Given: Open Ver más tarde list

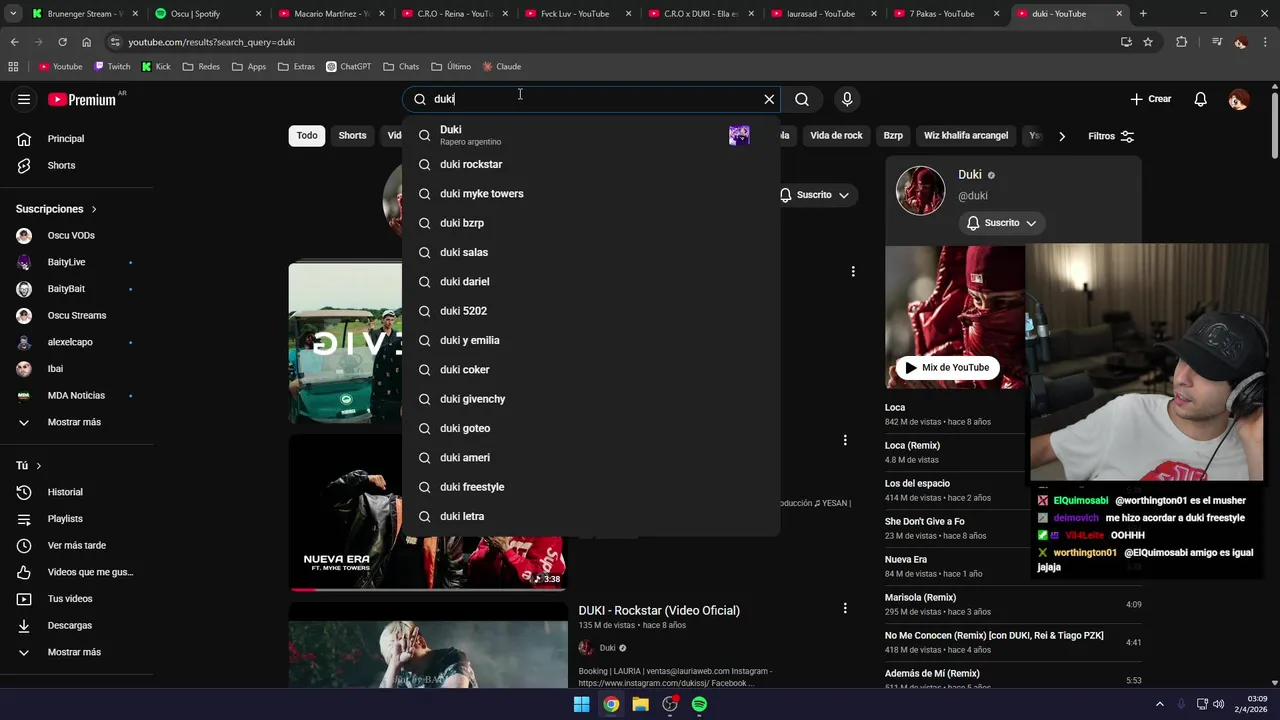Looking at the screenshot, I should tap(76, 545).
